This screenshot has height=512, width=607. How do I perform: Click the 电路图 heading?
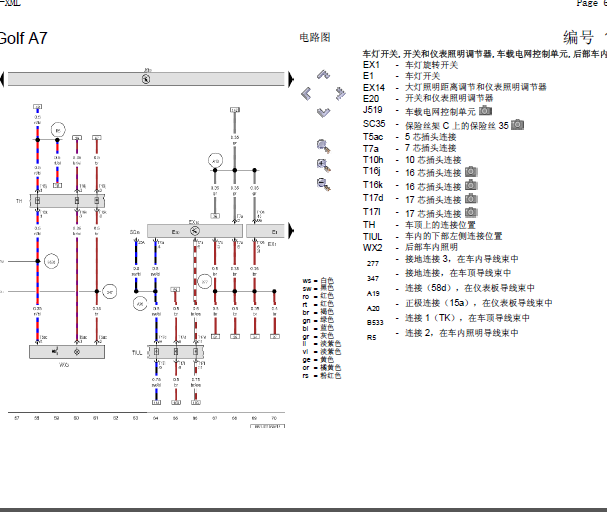point(315,37)
